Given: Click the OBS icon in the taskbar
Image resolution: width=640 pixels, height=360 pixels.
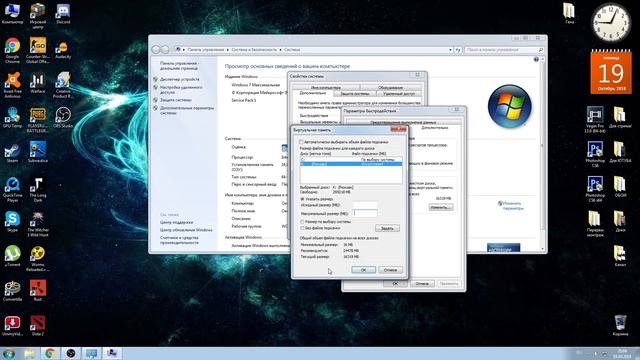Looking at the screenshot, I should tap(71, 353).
